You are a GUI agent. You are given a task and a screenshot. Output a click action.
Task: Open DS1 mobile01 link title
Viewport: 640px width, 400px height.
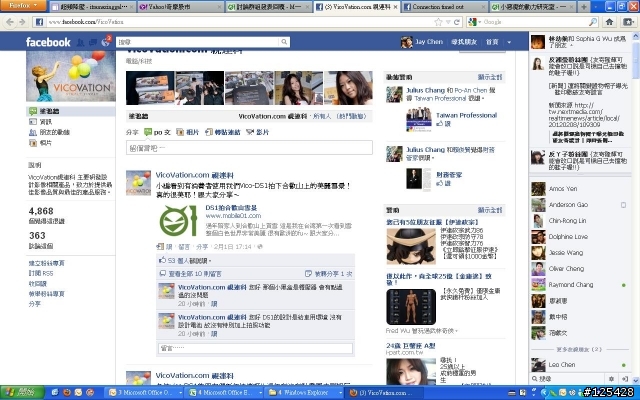pos(231,208)
